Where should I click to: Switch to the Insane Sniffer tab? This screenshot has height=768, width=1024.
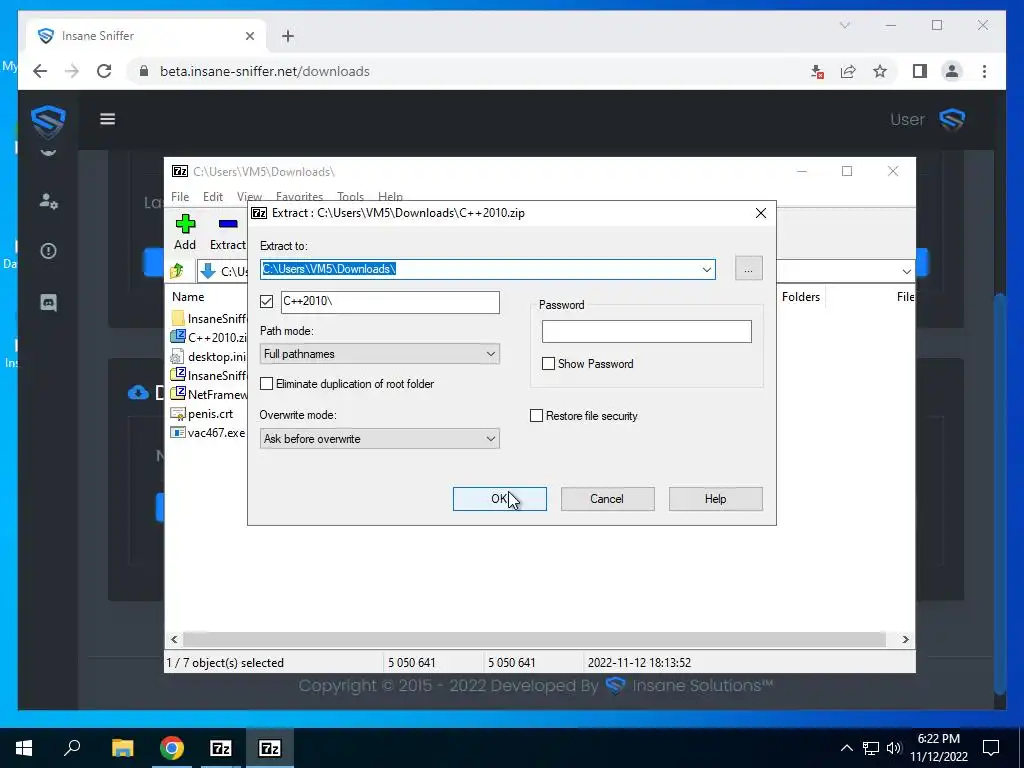click(147, 36)
